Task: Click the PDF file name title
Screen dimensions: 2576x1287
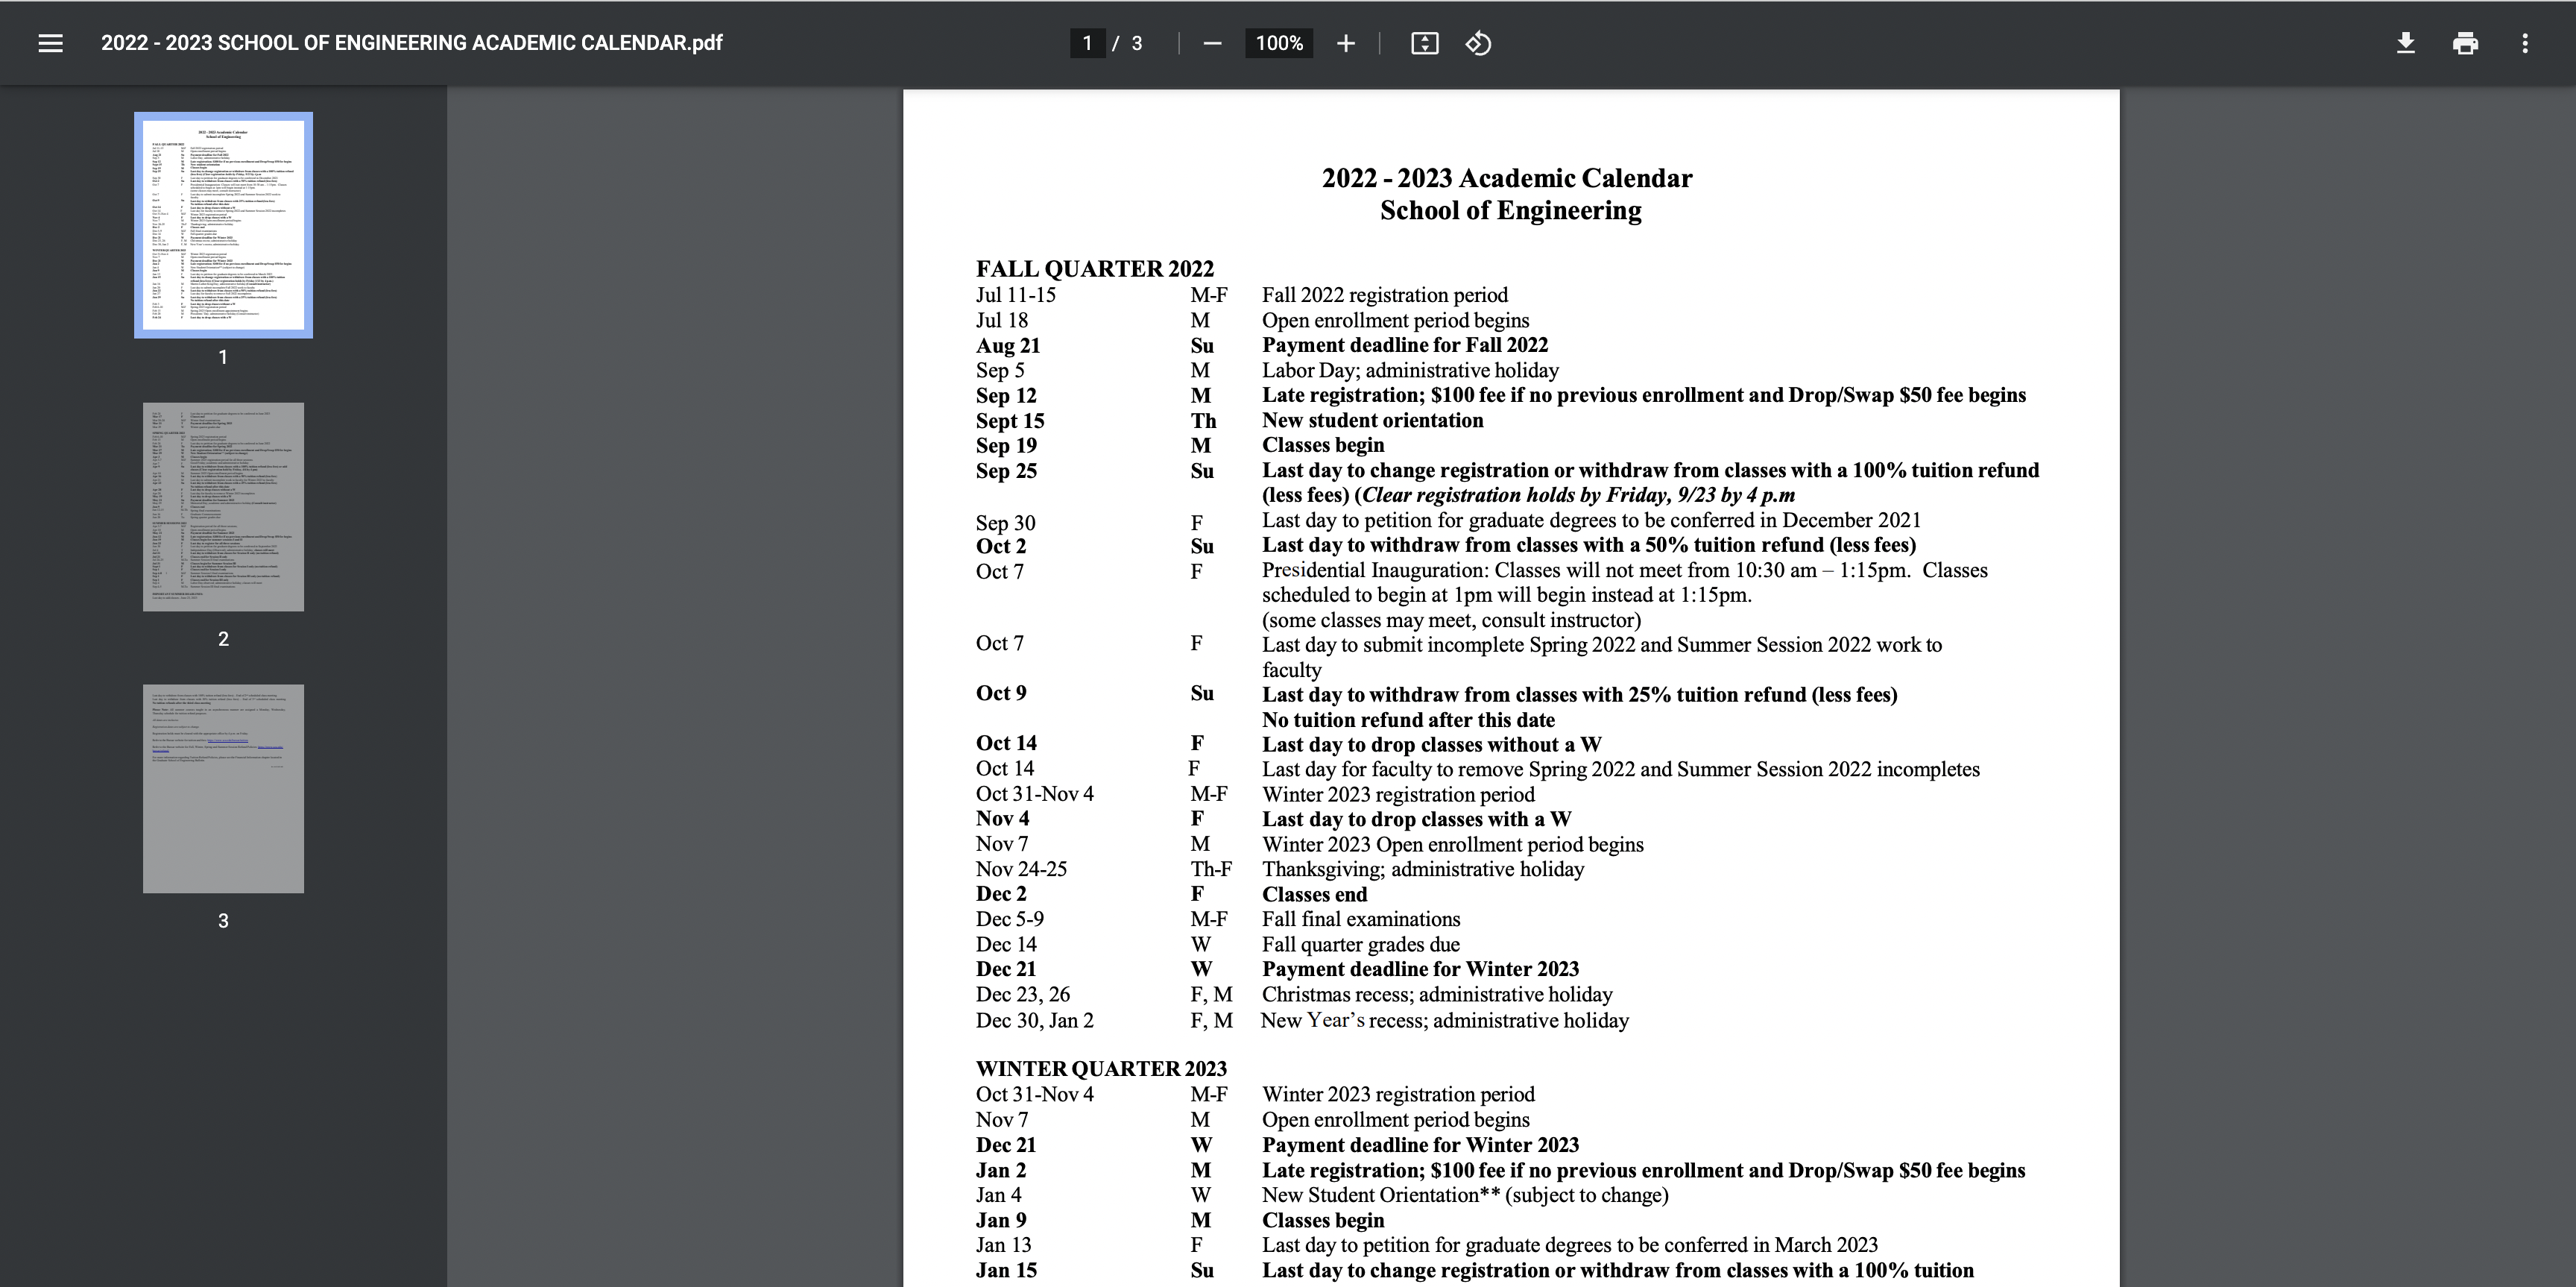Action: click(x=411, y=43)
